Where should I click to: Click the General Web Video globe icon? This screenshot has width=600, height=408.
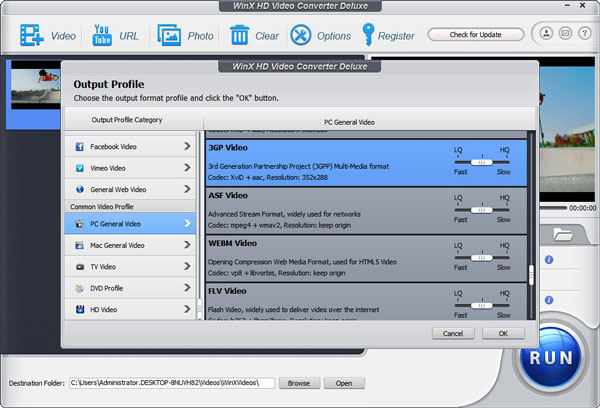click(80, 189)
